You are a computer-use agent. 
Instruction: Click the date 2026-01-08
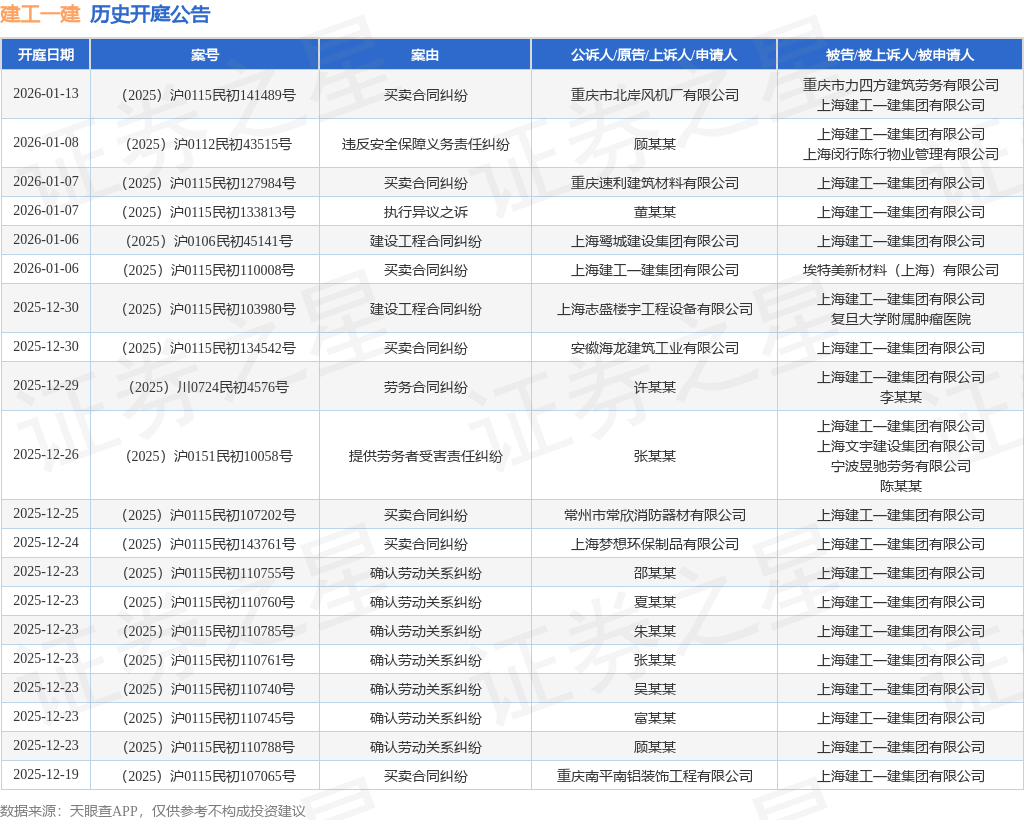click(x=46, y=142)
